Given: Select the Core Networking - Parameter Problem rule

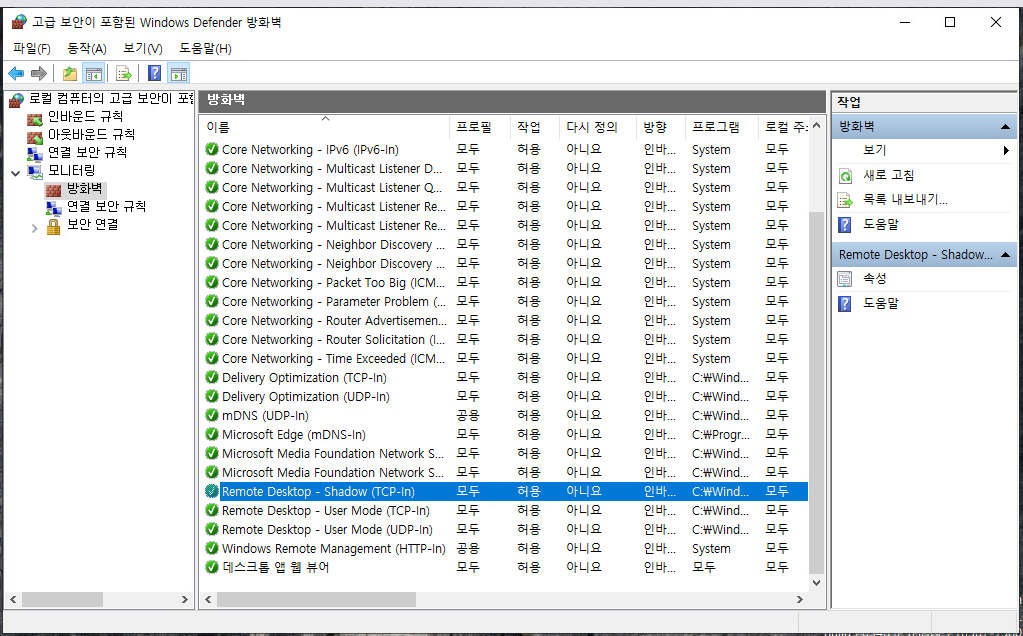Looking at the screenshot, I should (x=333, y=301).
